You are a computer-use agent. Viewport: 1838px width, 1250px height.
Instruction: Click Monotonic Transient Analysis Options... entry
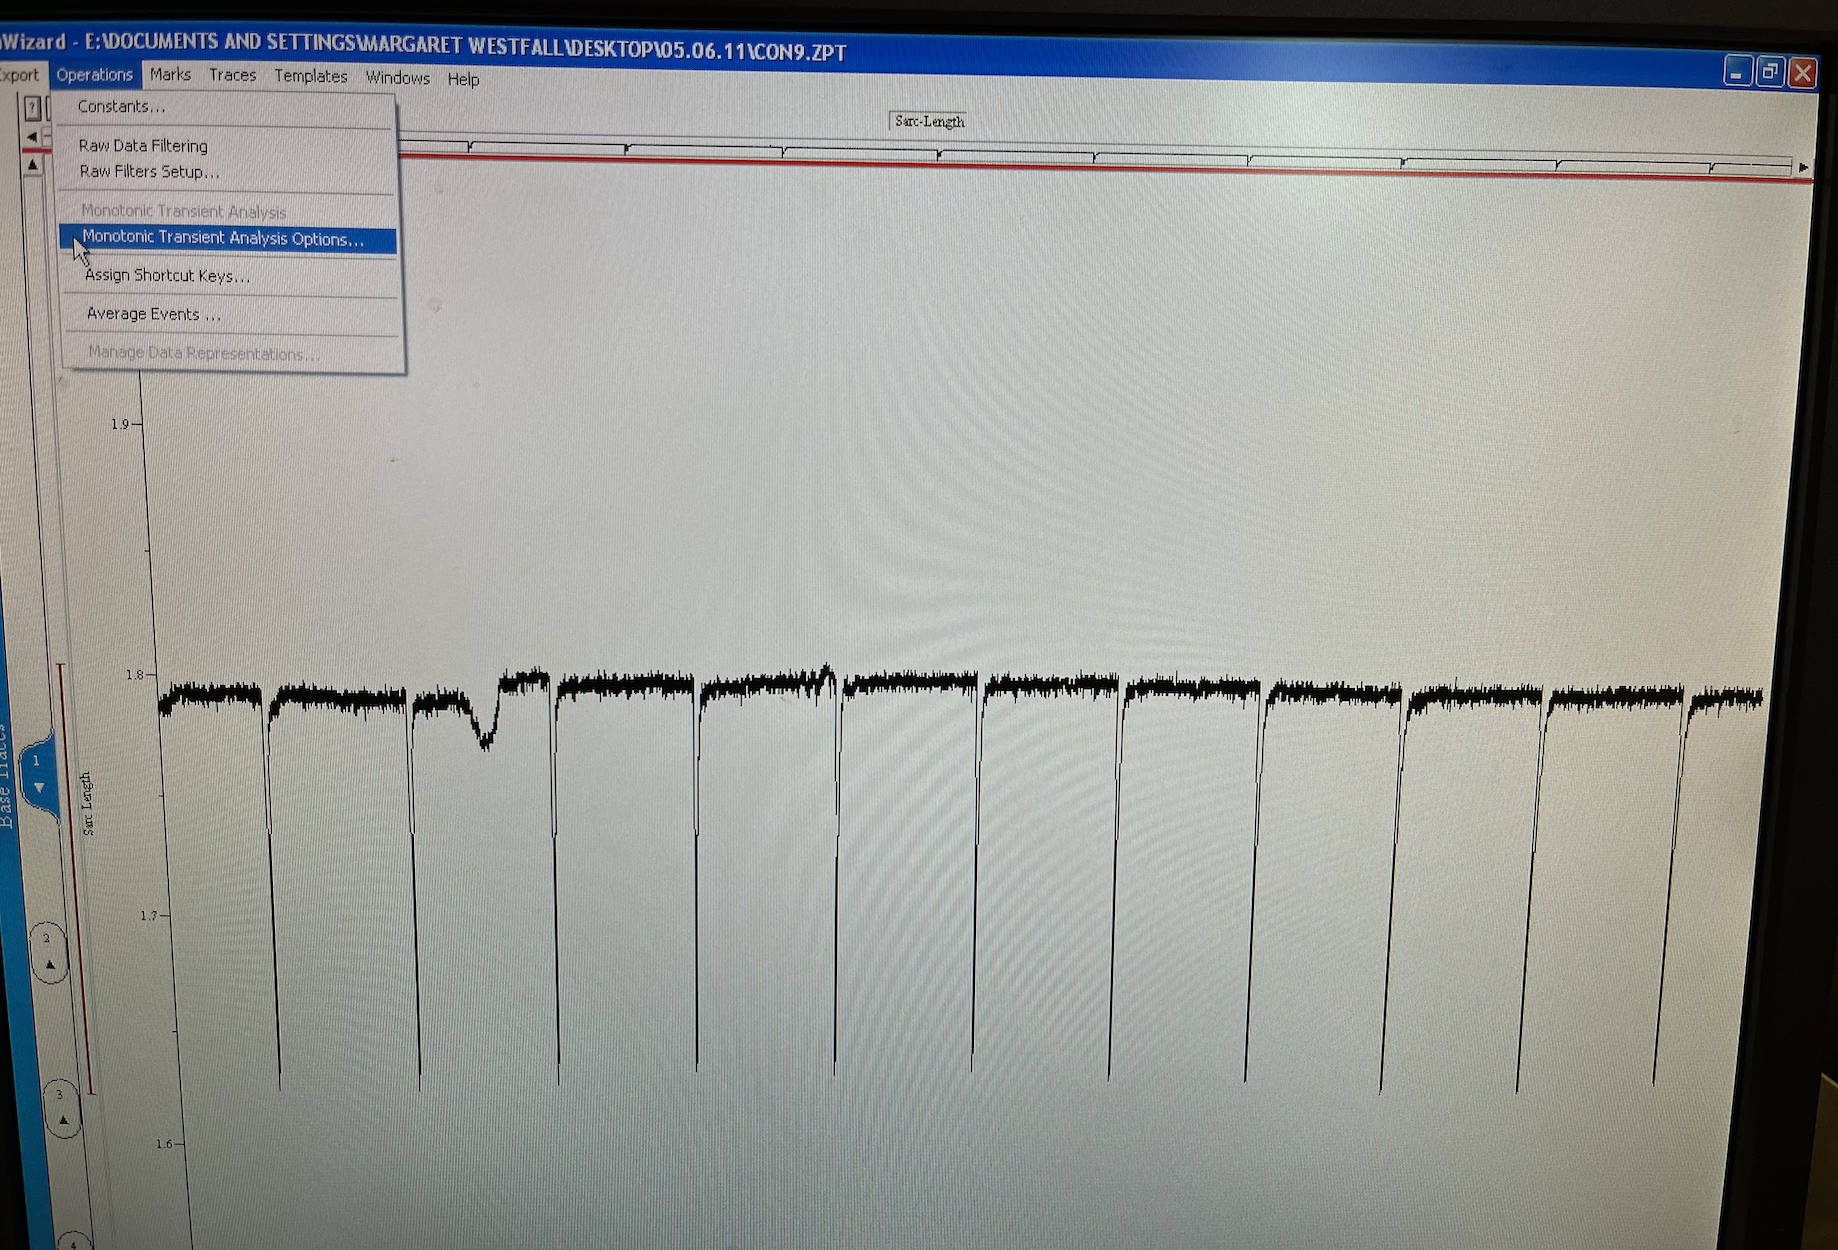[x=228, y=239]
